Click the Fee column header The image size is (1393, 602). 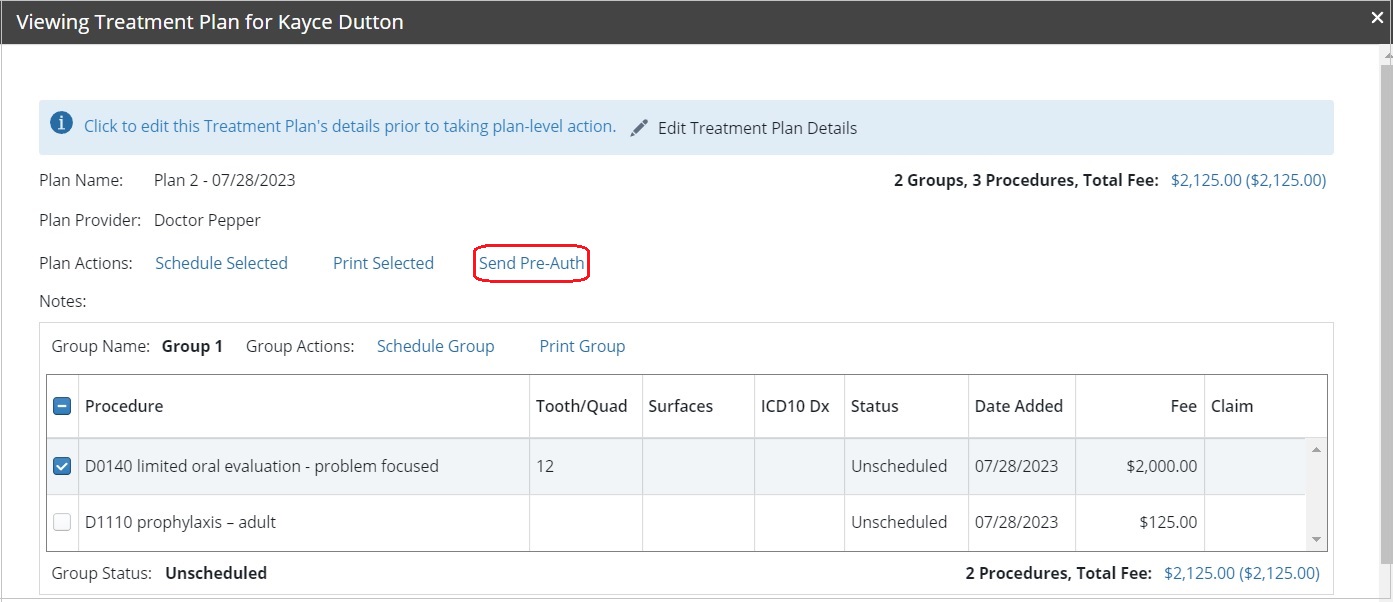coord(1183,406)
